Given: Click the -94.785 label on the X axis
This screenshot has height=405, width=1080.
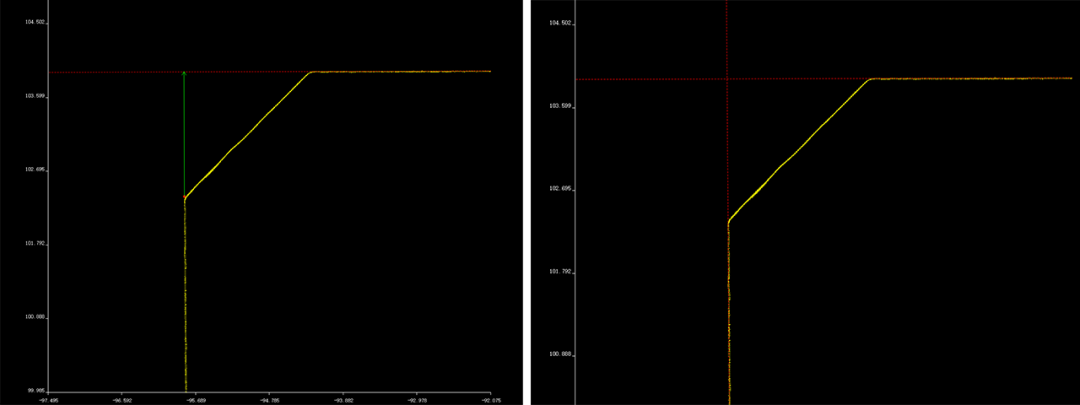Looking at the screenshot, I should point(269,398).
